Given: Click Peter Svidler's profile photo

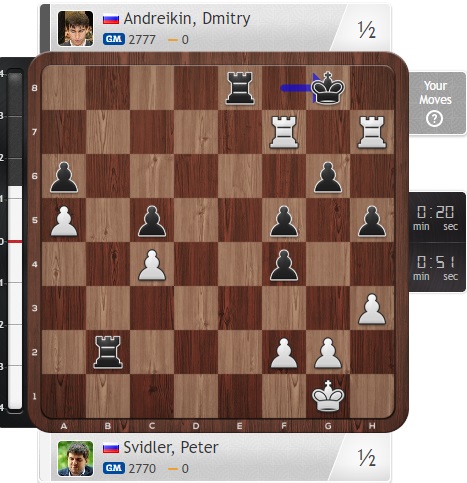Looking at the screenshot, I should 75,458.
